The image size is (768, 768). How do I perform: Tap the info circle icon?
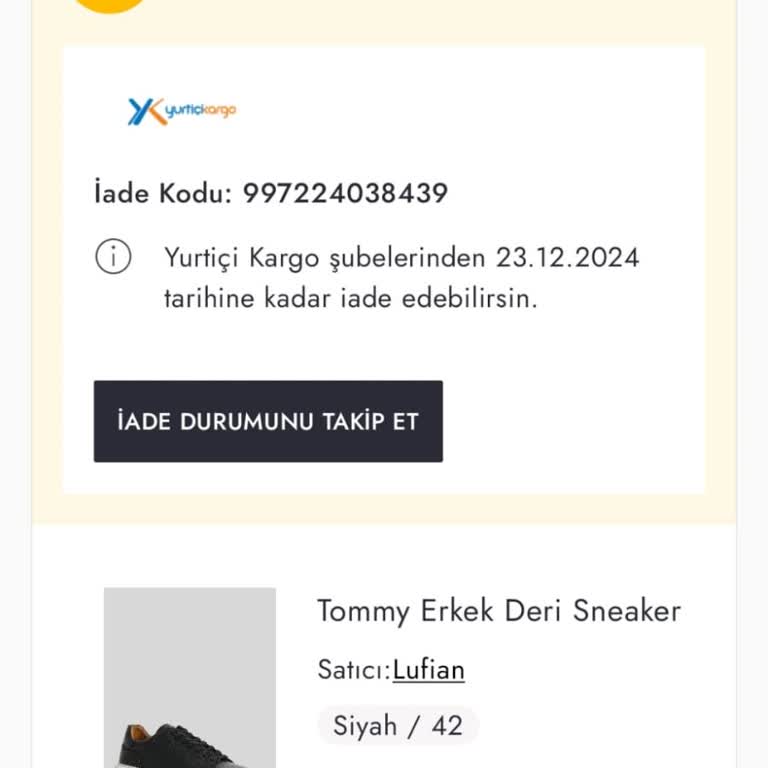[x=113, y=257]
